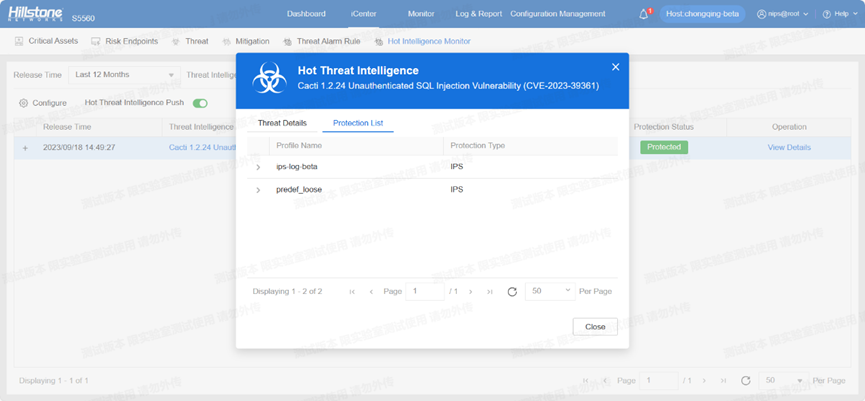Open the Cacti 1.2.24 threat intelligence link
This screenshot has height=401, width=865.
[x=202, y=147]
